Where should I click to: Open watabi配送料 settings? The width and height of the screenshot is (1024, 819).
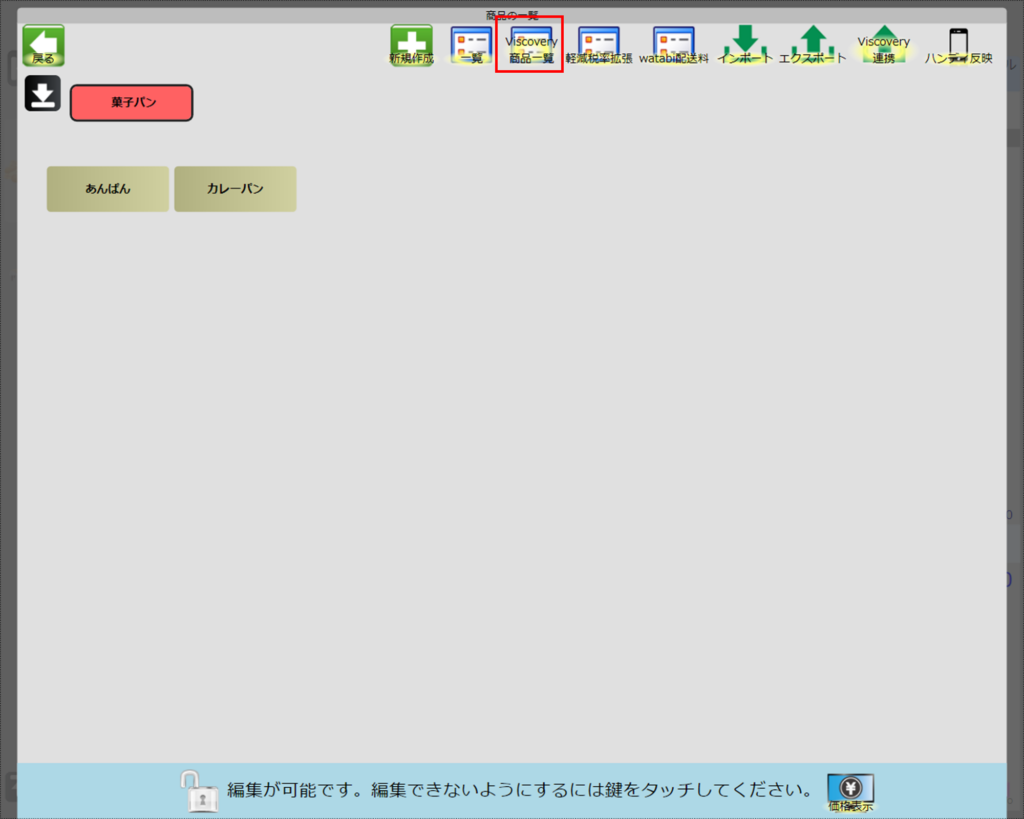point(673,46)
